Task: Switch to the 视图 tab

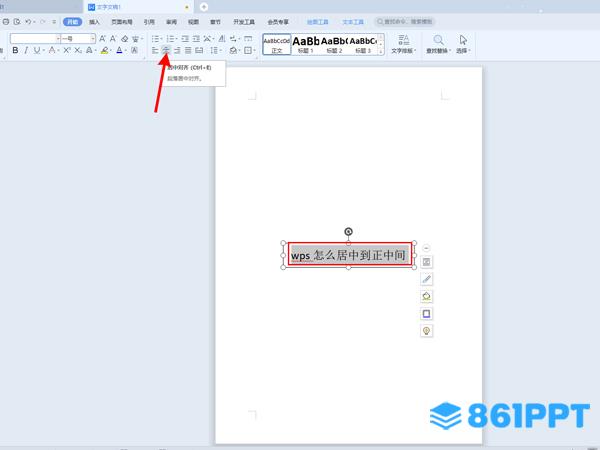Action: pyautogui.click(x=193, y=22)
